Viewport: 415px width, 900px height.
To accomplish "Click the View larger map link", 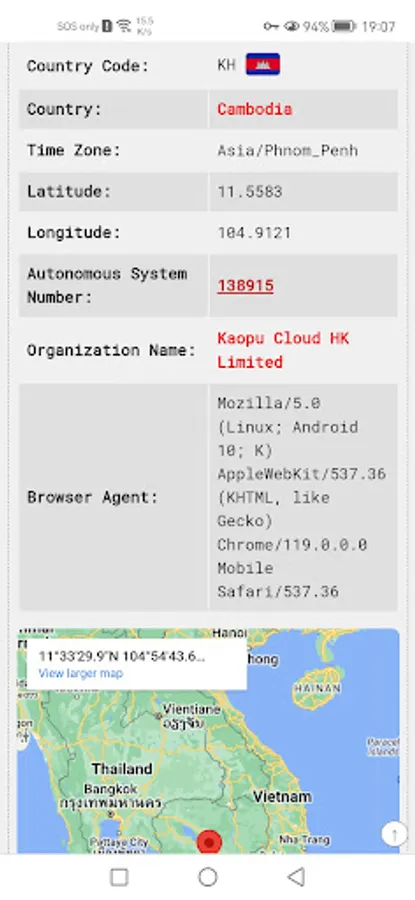I will coord(80,673).
